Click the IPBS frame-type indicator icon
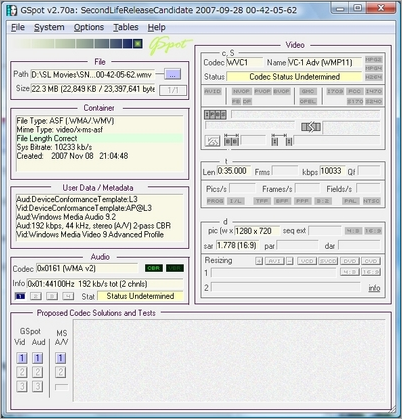402x419 pixels. (x=215, y=115)
